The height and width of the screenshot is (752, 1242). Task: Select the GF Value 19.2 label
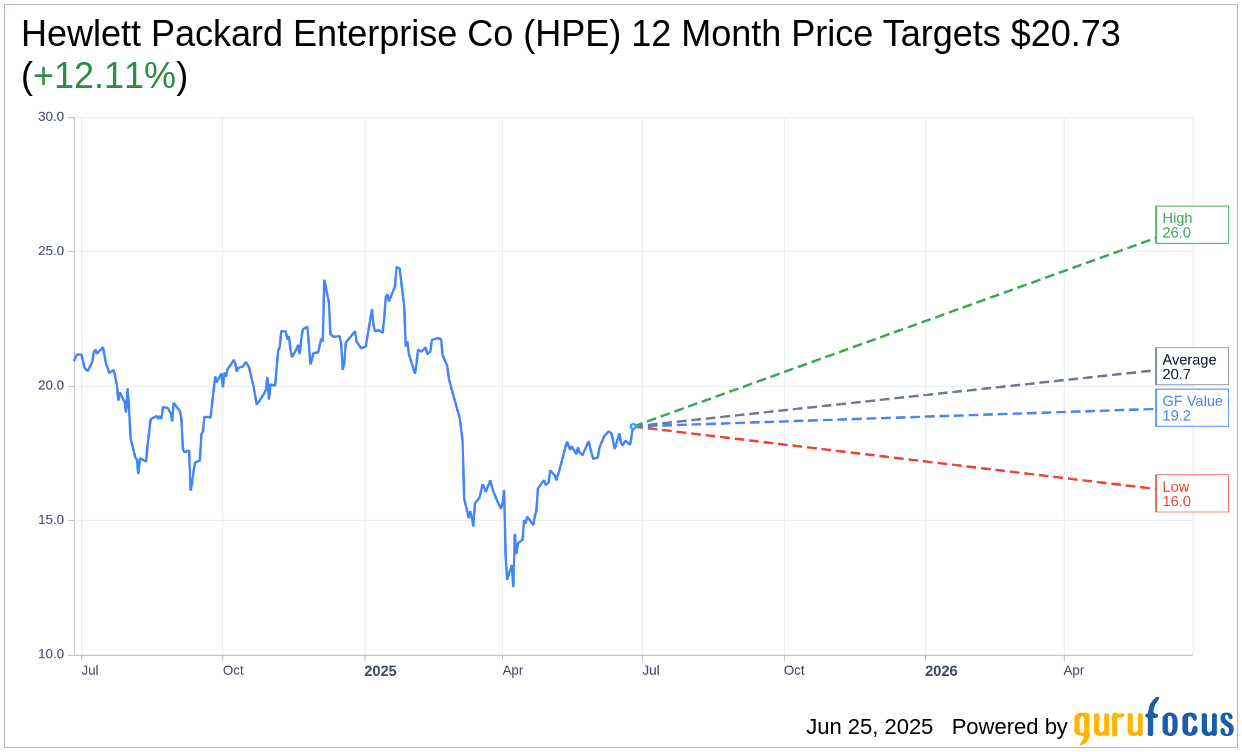[x=1192, y=408]
